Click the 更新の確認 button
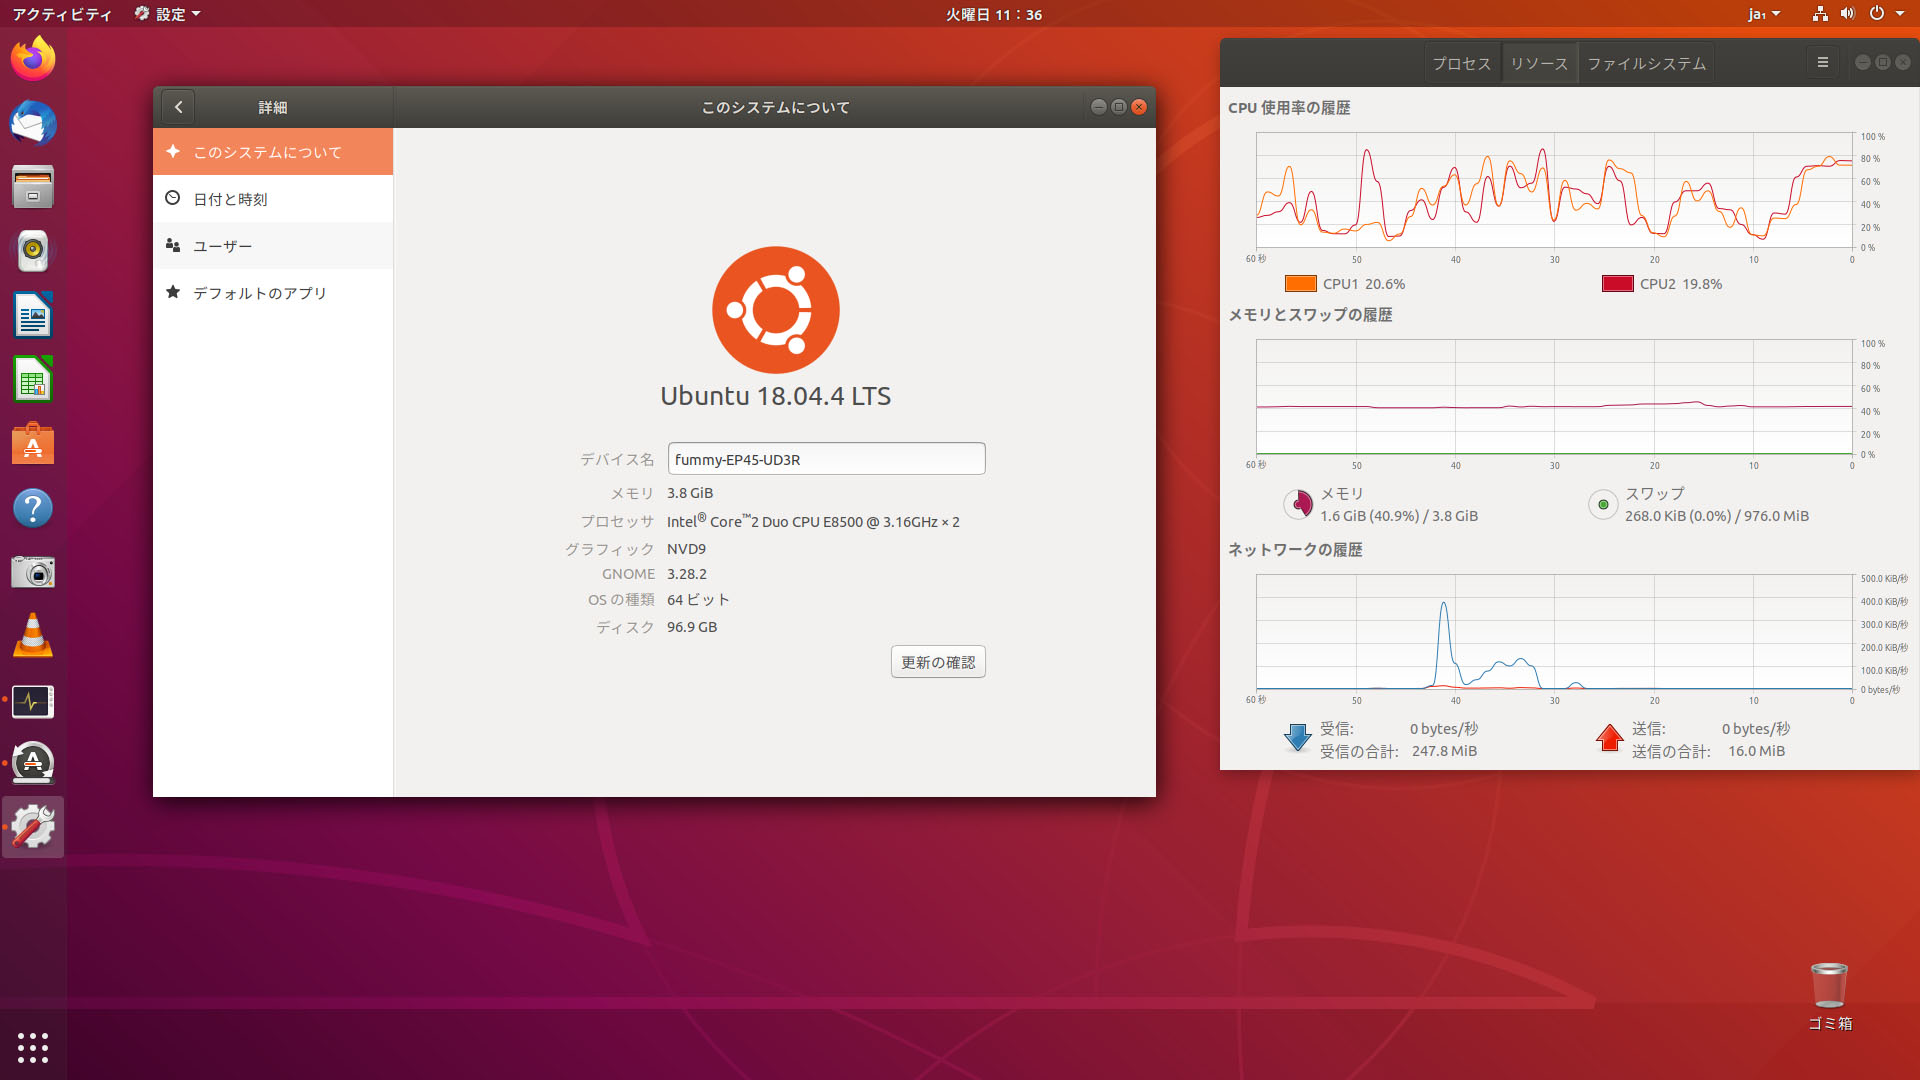 938,662
